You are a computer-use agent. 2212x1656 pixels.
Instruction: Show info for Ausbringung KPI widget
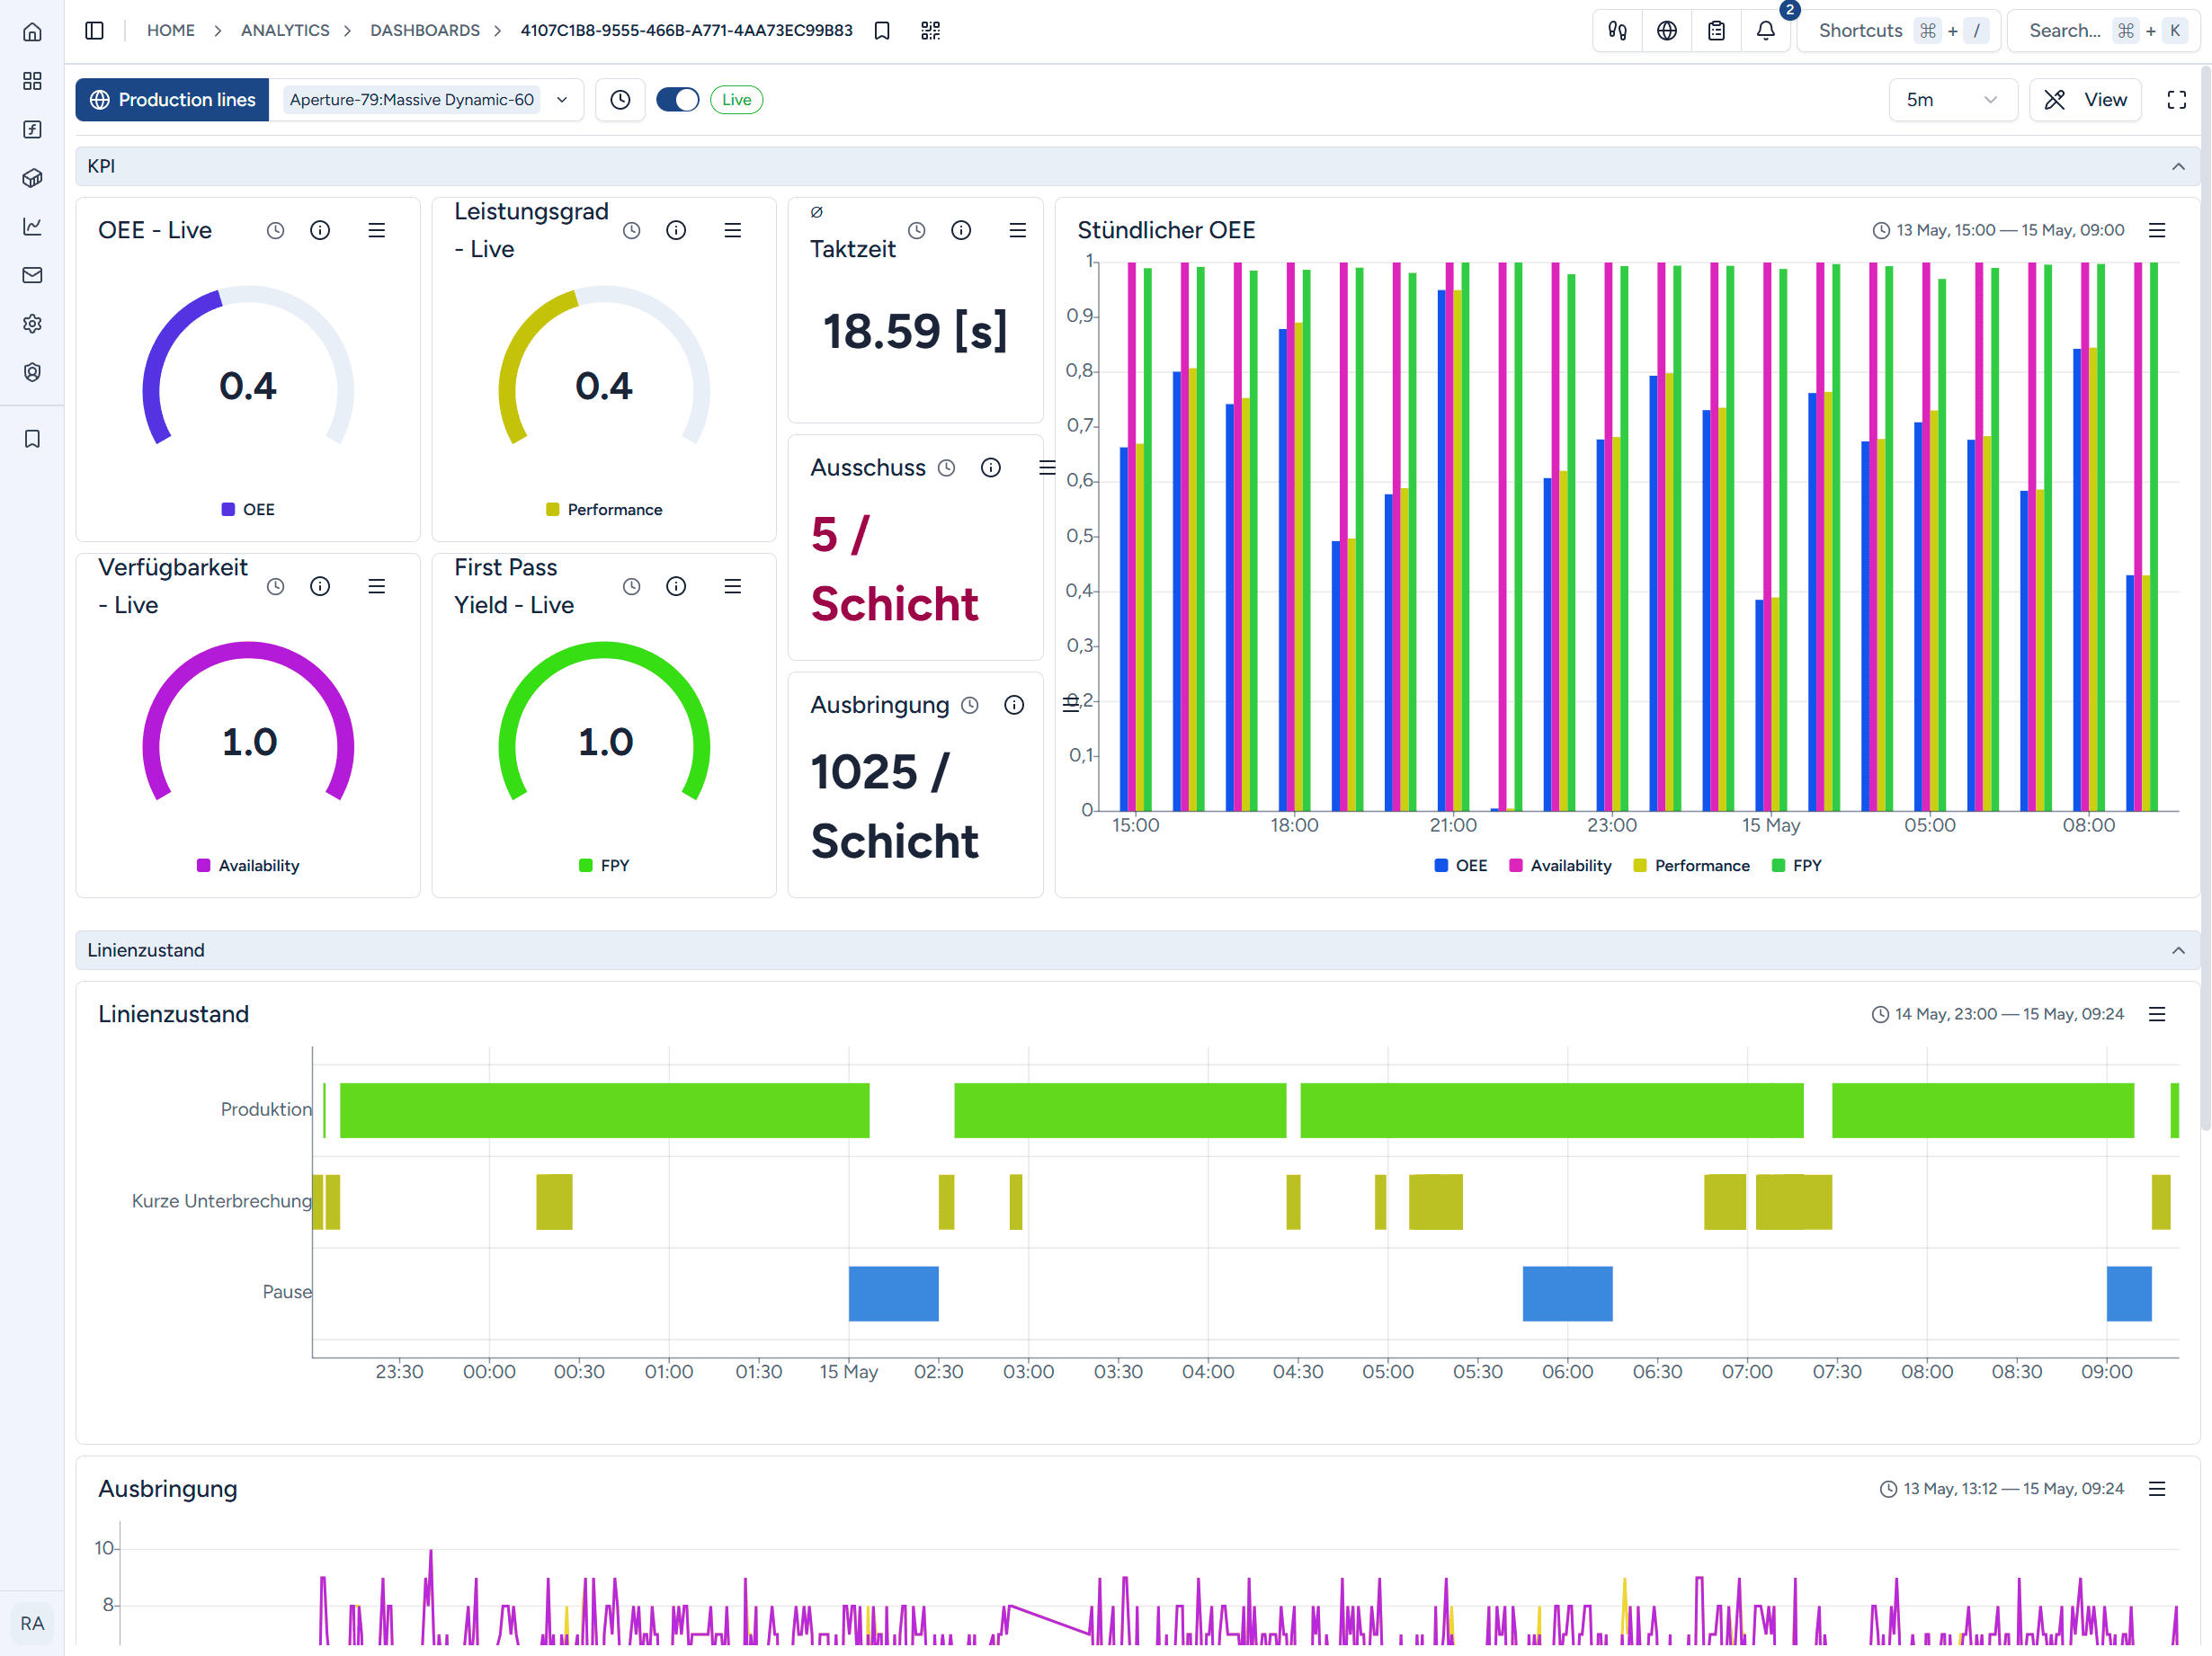tap(1014, 706)
